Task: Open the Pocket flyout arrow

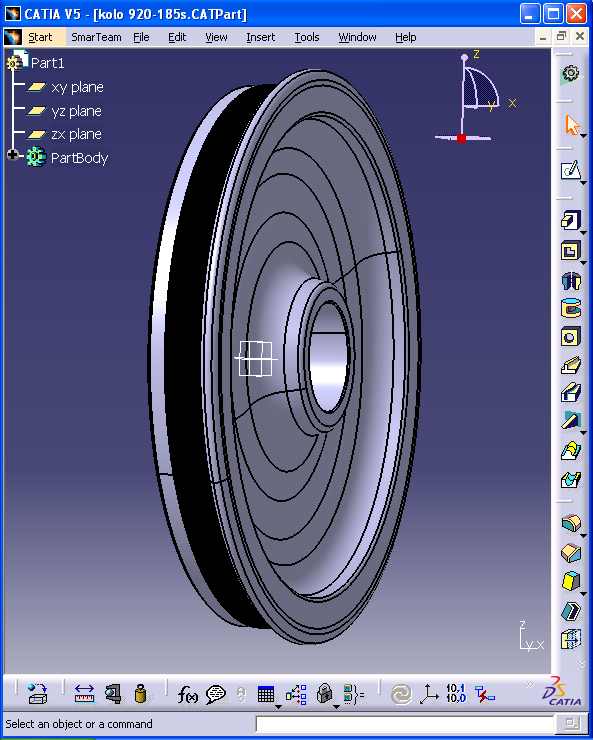Action: (x=584, y=262)
